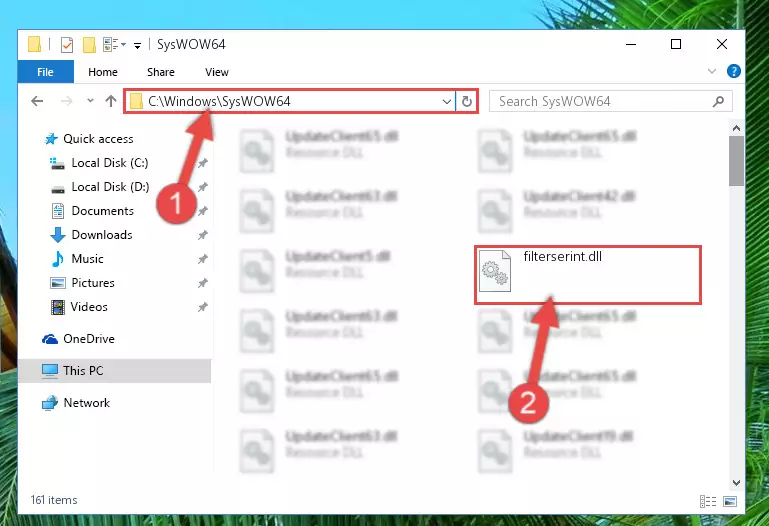Image resolution: width=769 pixels, height=526 pixels.
Task: Click pin icon beside Pictures
Action: 203,283
